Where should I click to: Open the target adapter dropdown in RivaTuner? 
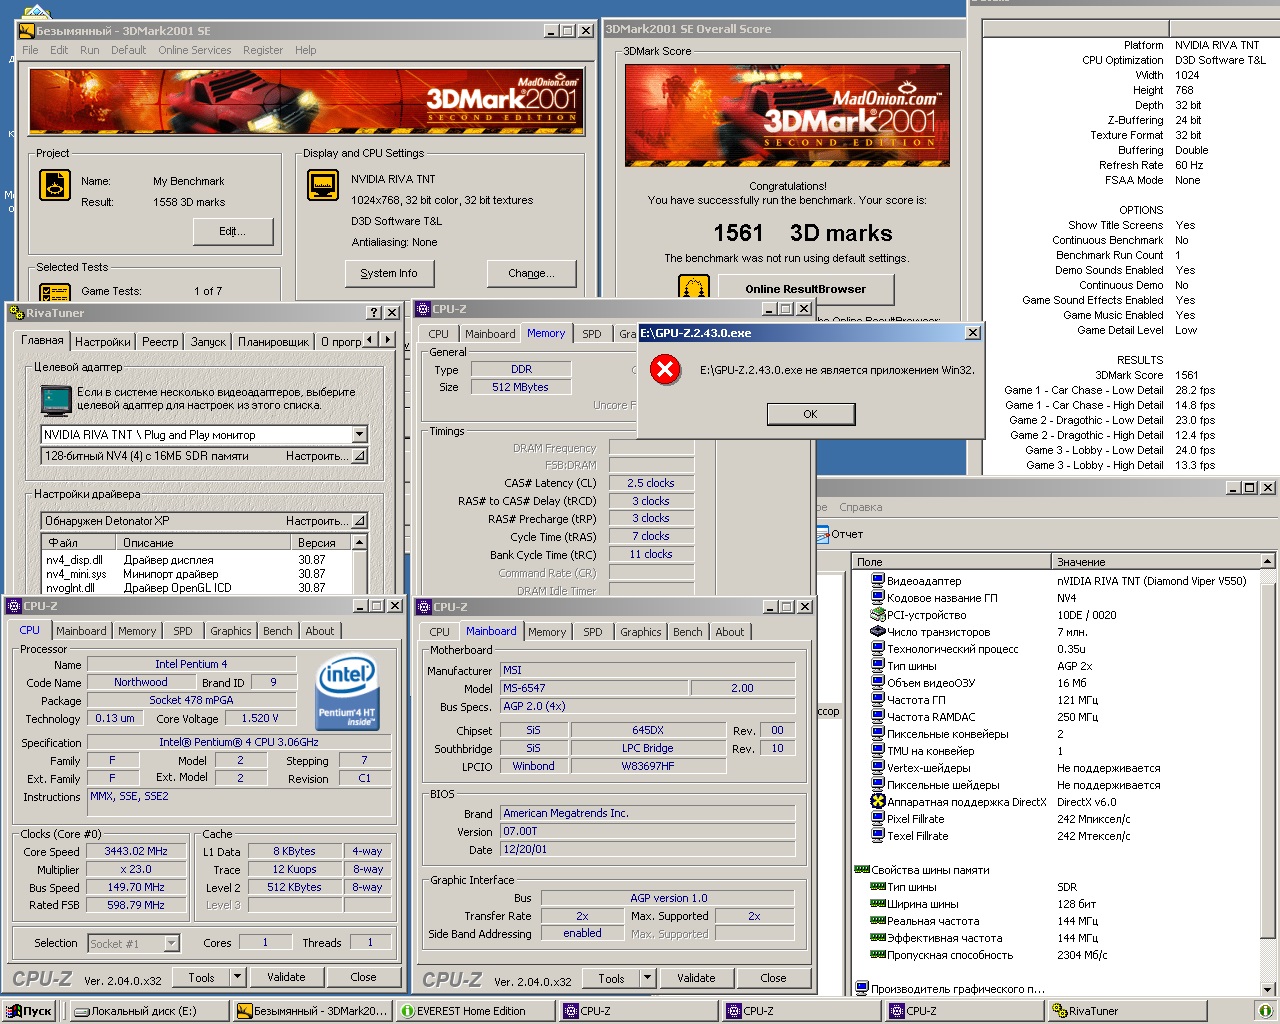tap(360, 434)
